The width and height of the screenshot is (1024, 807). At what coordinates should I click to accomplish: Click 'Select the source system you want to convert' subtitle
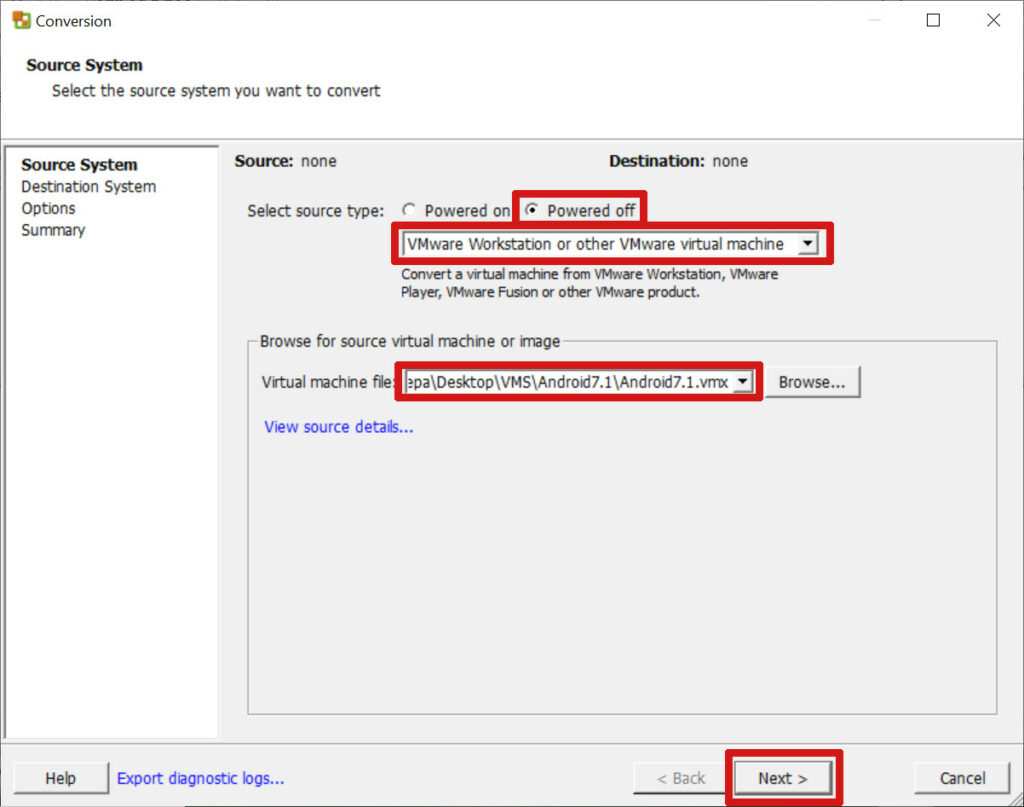(216, 91)
